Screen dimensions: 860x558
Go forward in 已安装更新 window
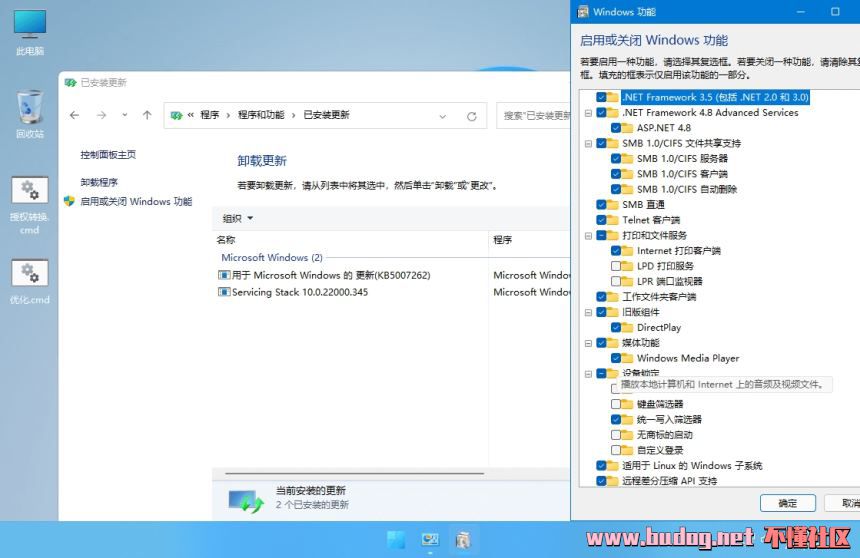101,115
